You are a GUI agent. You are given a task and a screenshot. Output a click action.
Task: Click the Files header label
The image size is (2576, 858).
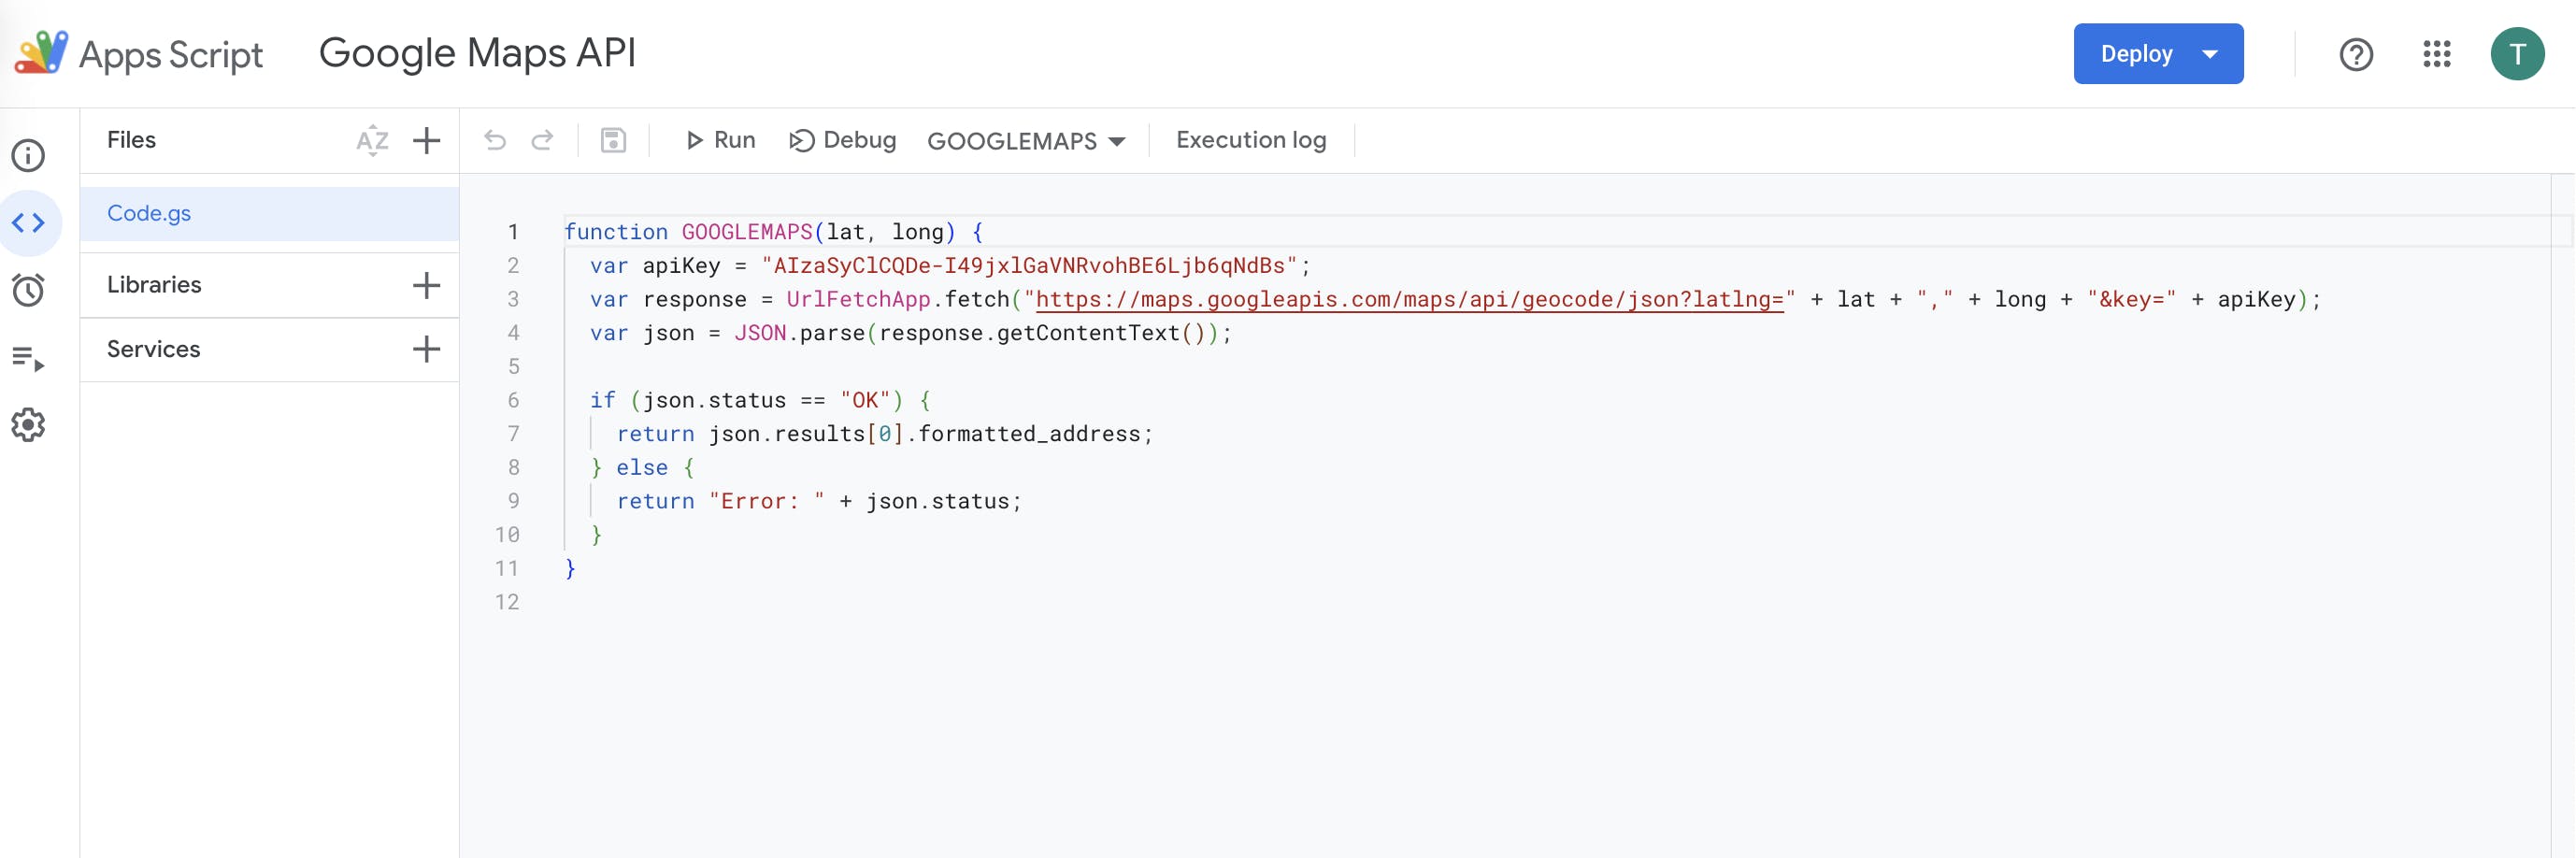tap(131, 140)
